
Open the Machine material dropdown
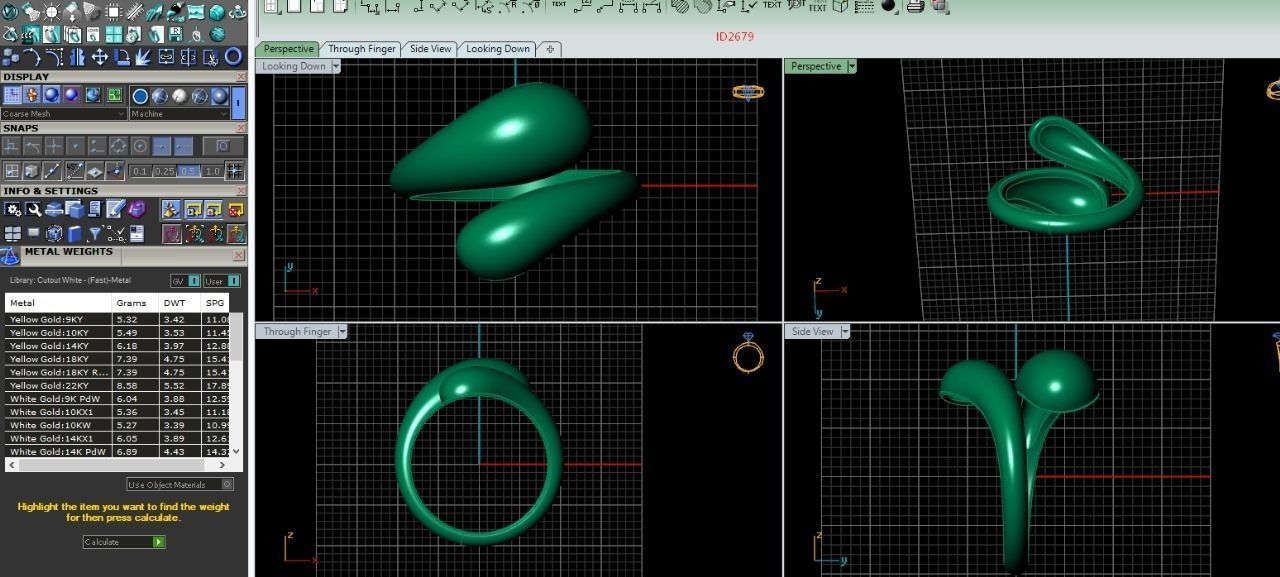(x=180, y=114)
